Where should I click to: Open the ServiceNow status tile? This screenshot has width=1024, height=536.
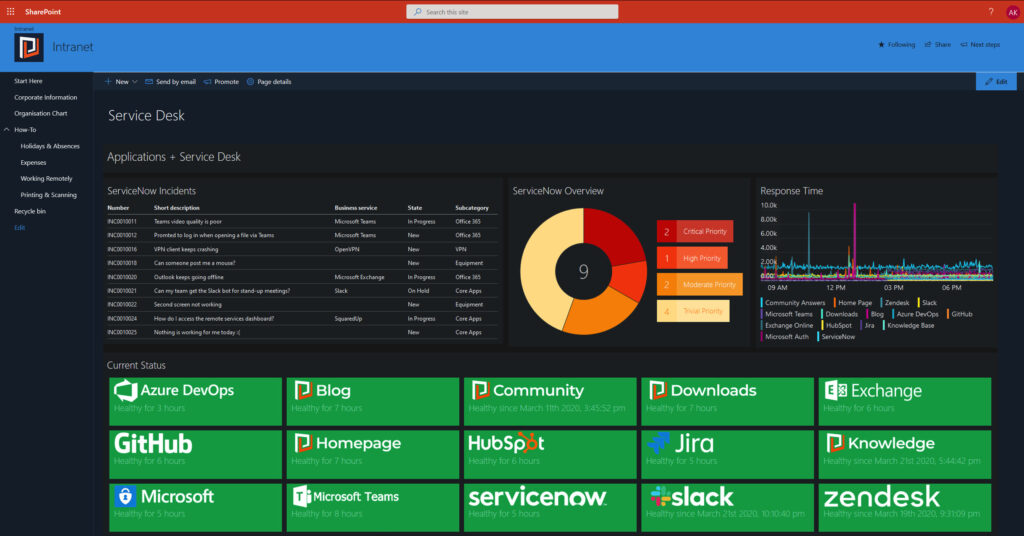[550, 507]
